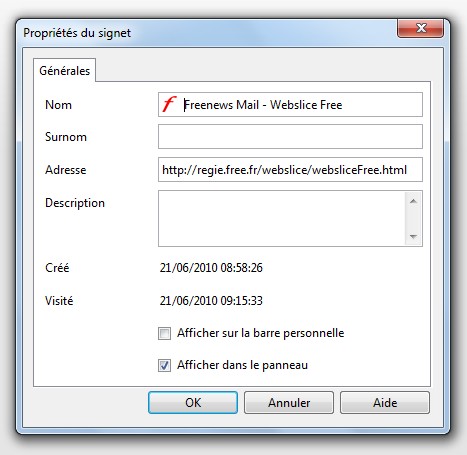Click the Propriétés du signet title bar
467x455 pixels.
[x=207, y=33]
